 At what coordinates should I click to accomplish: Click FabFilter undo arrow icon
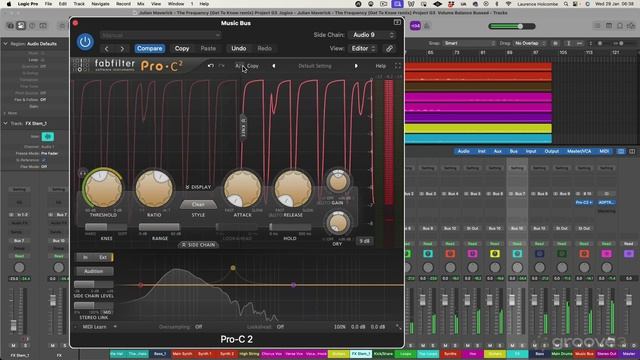[x=211, y=66]
